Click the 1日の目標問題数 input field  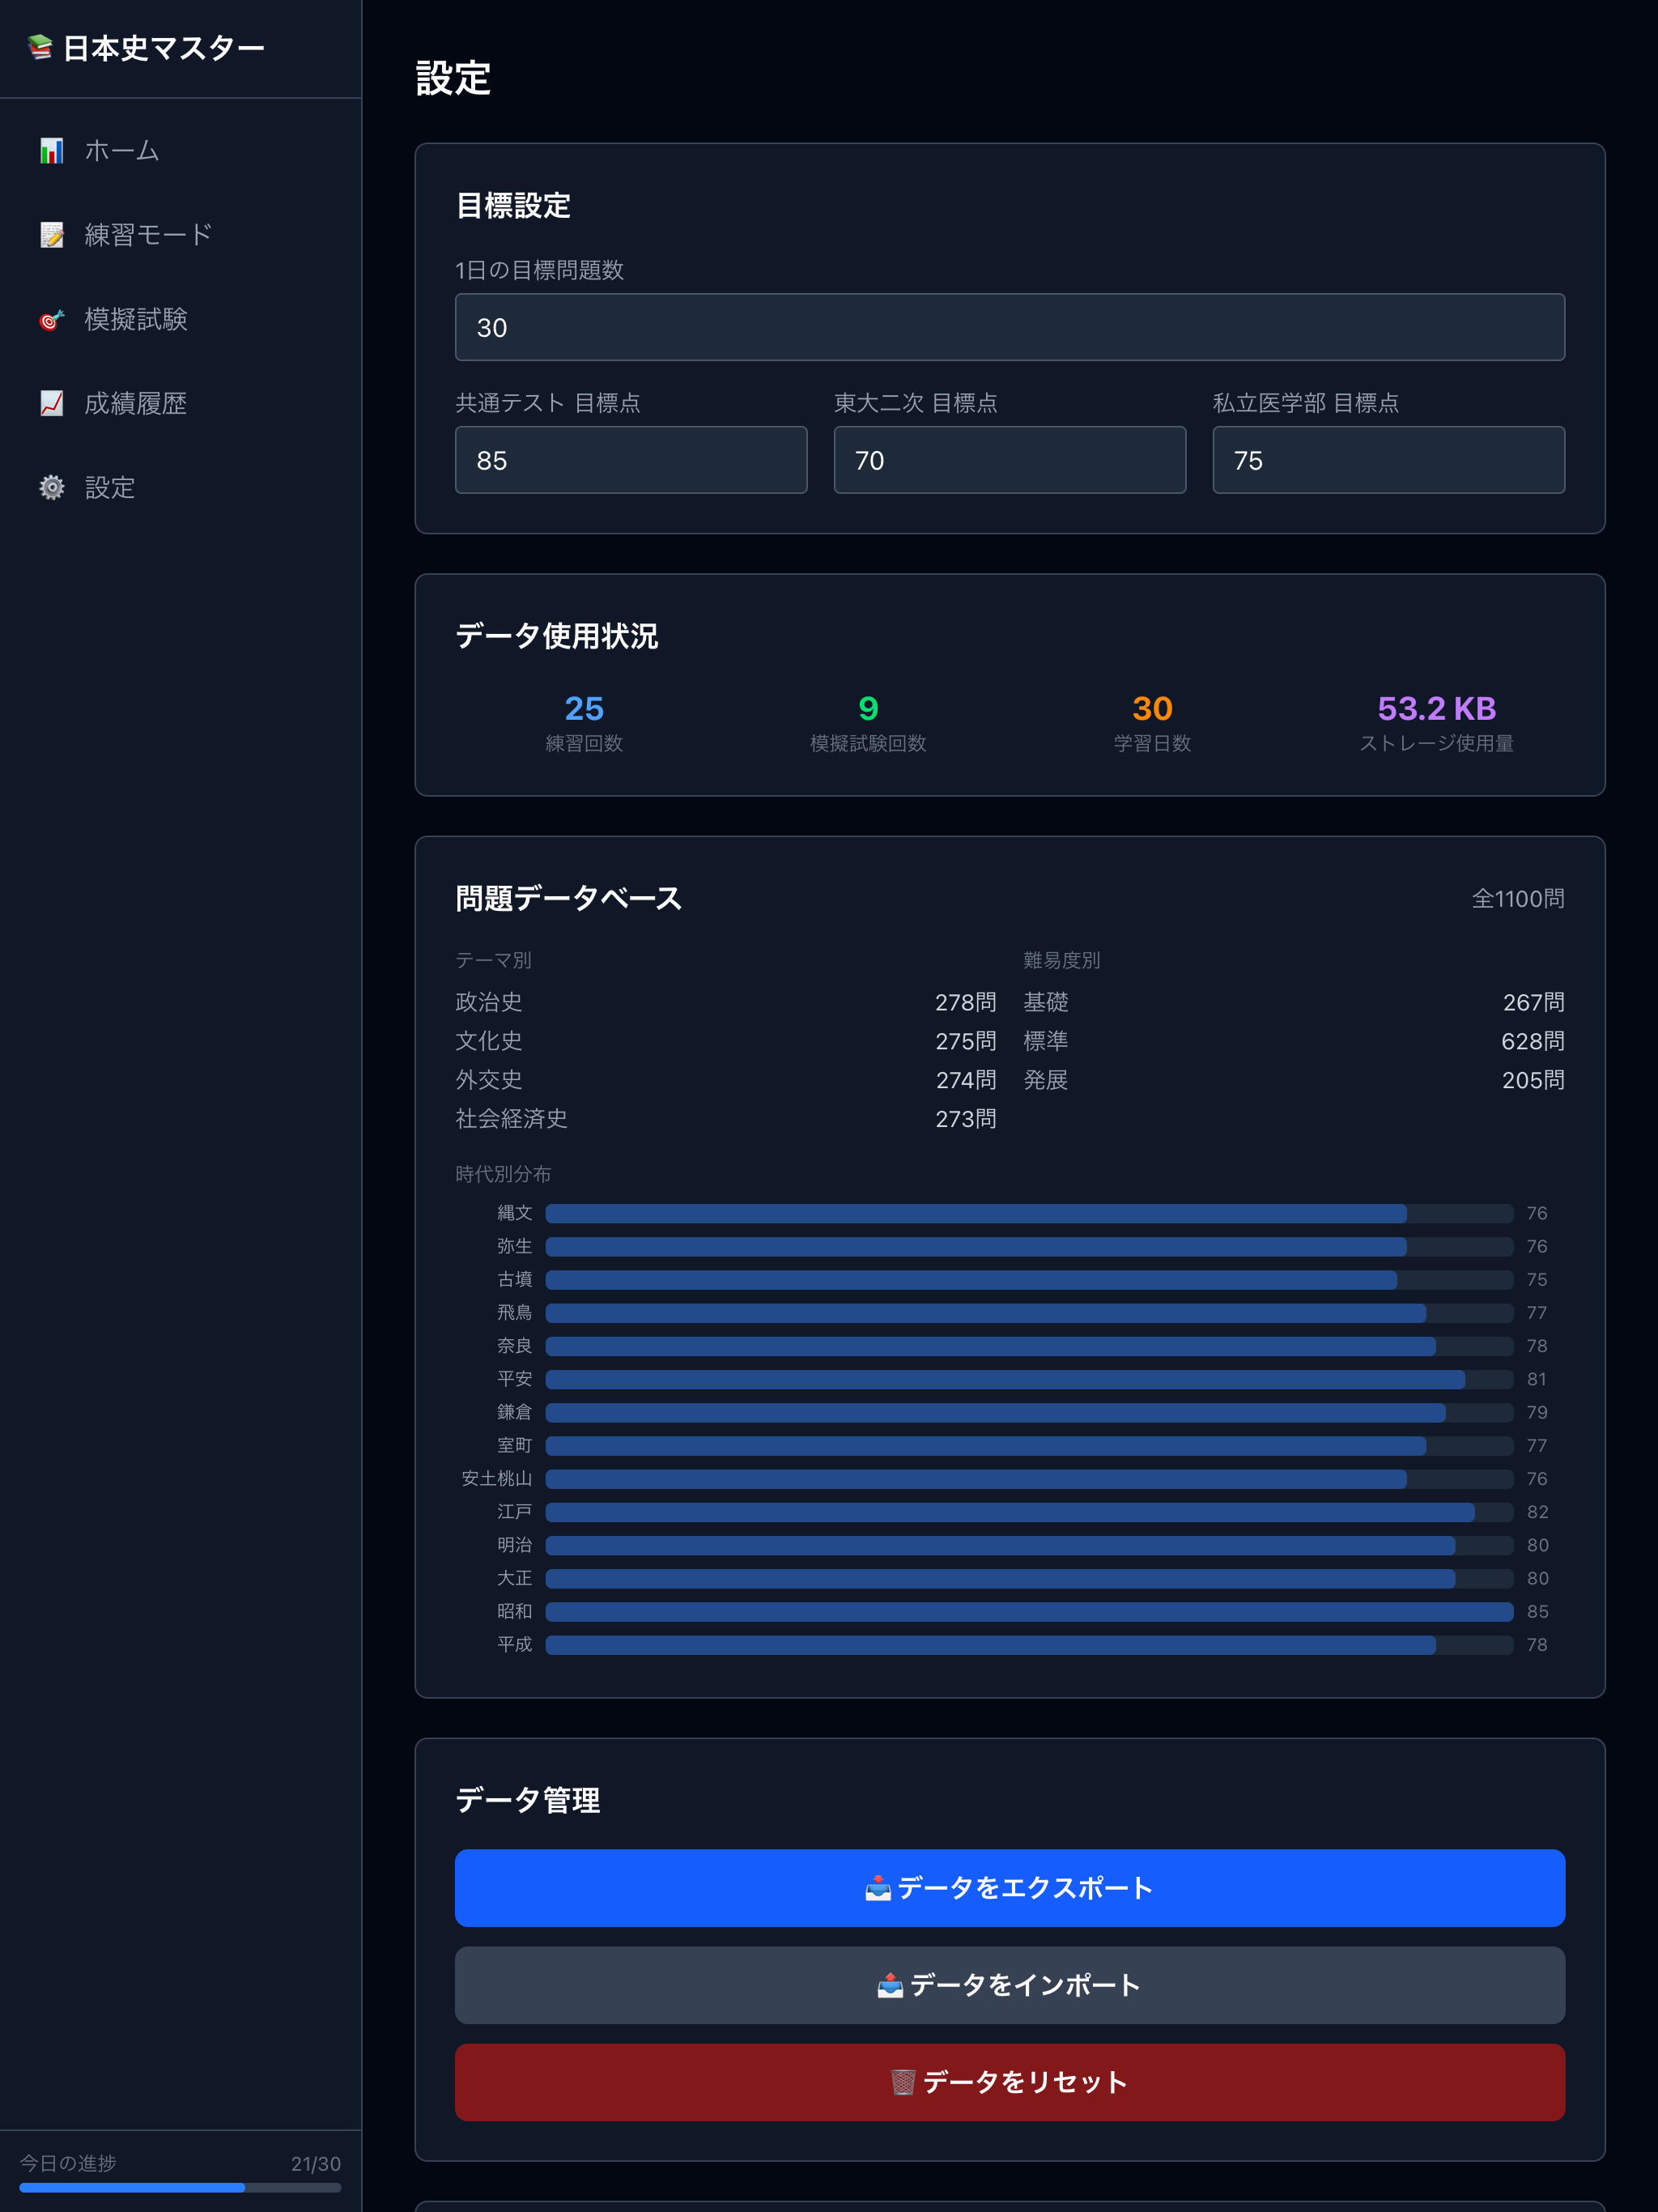(x=1010, y=327)
